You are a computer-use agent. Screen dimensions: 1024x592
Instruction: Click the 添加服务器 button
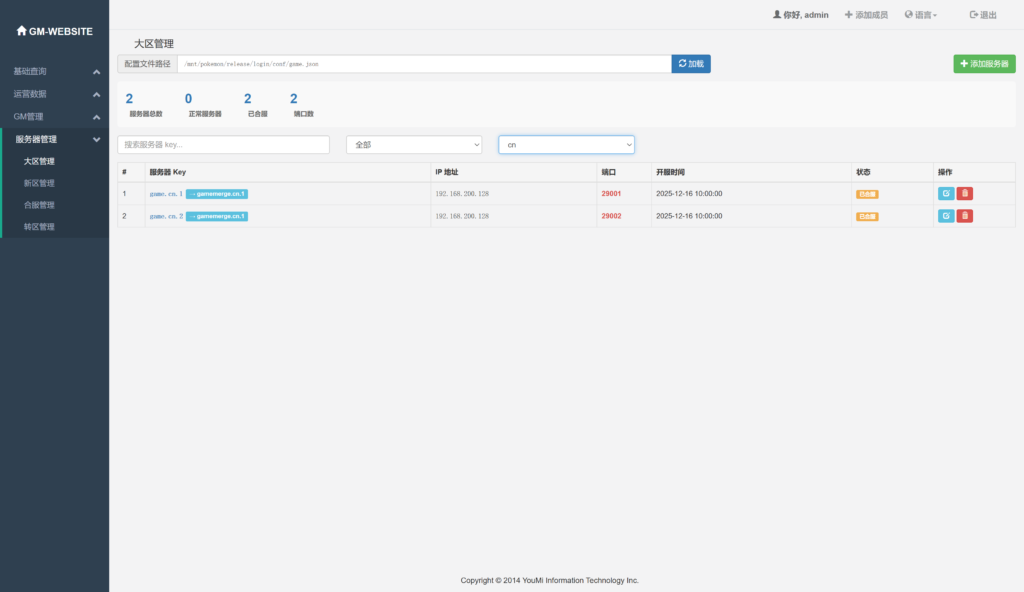coord(984,64)
